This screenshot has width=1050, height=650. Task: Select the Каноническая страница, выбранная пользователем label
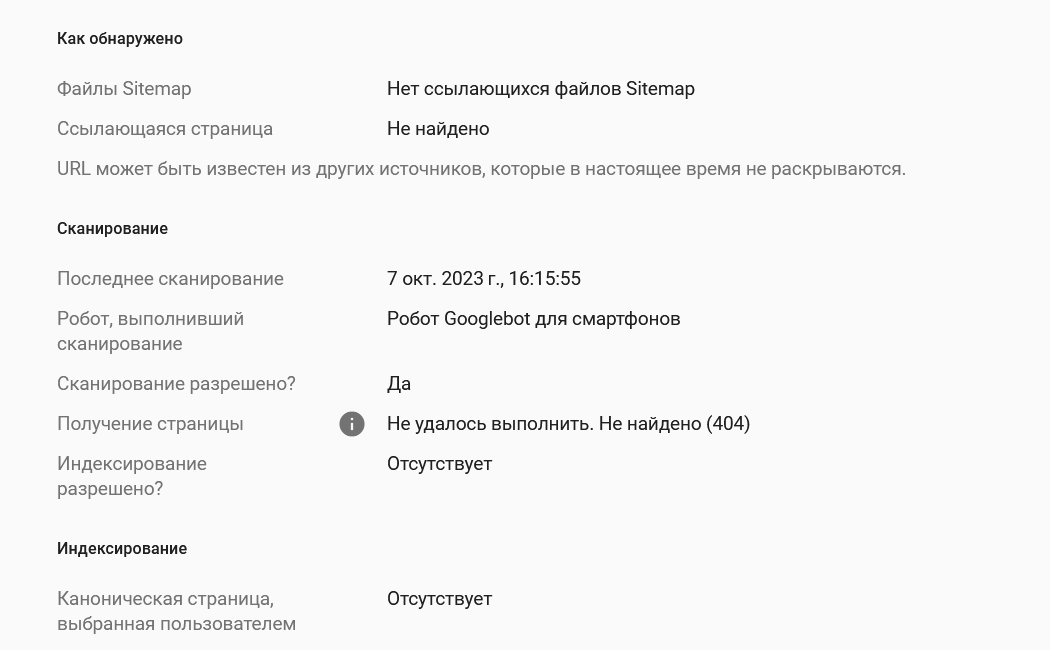(176, 612)
